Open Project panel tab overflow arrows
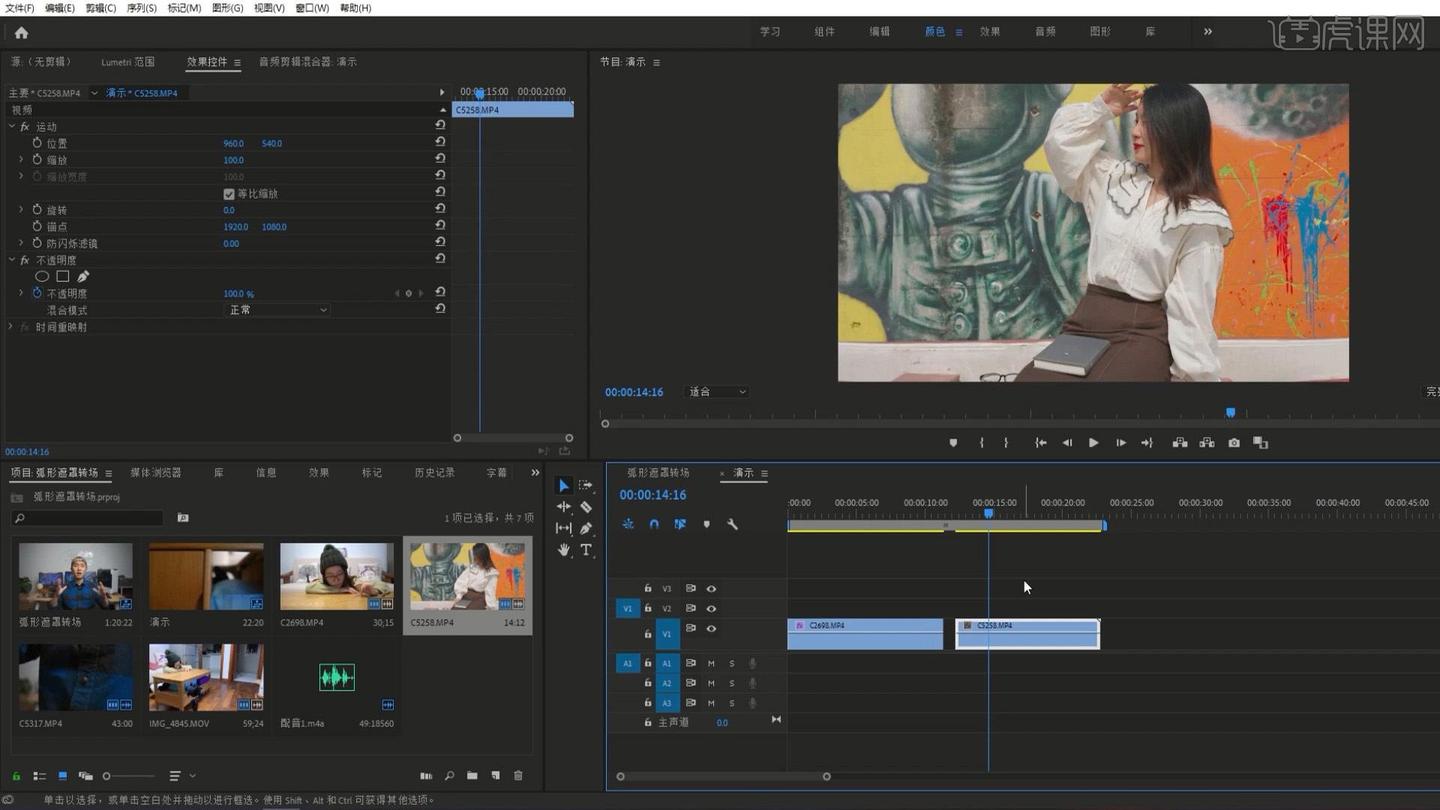 point(535,473)
